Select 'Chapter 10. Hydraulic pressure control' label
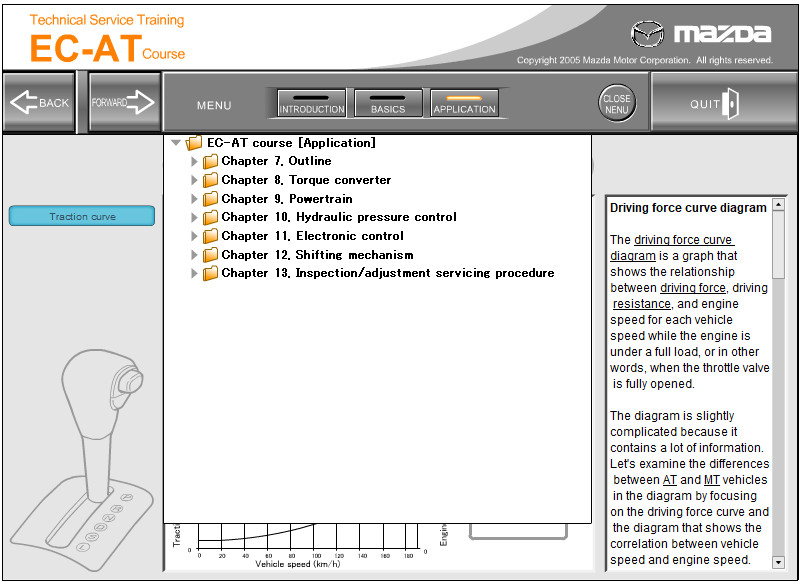Viewport: 801px width, 584px height. (x=339, y=217)
